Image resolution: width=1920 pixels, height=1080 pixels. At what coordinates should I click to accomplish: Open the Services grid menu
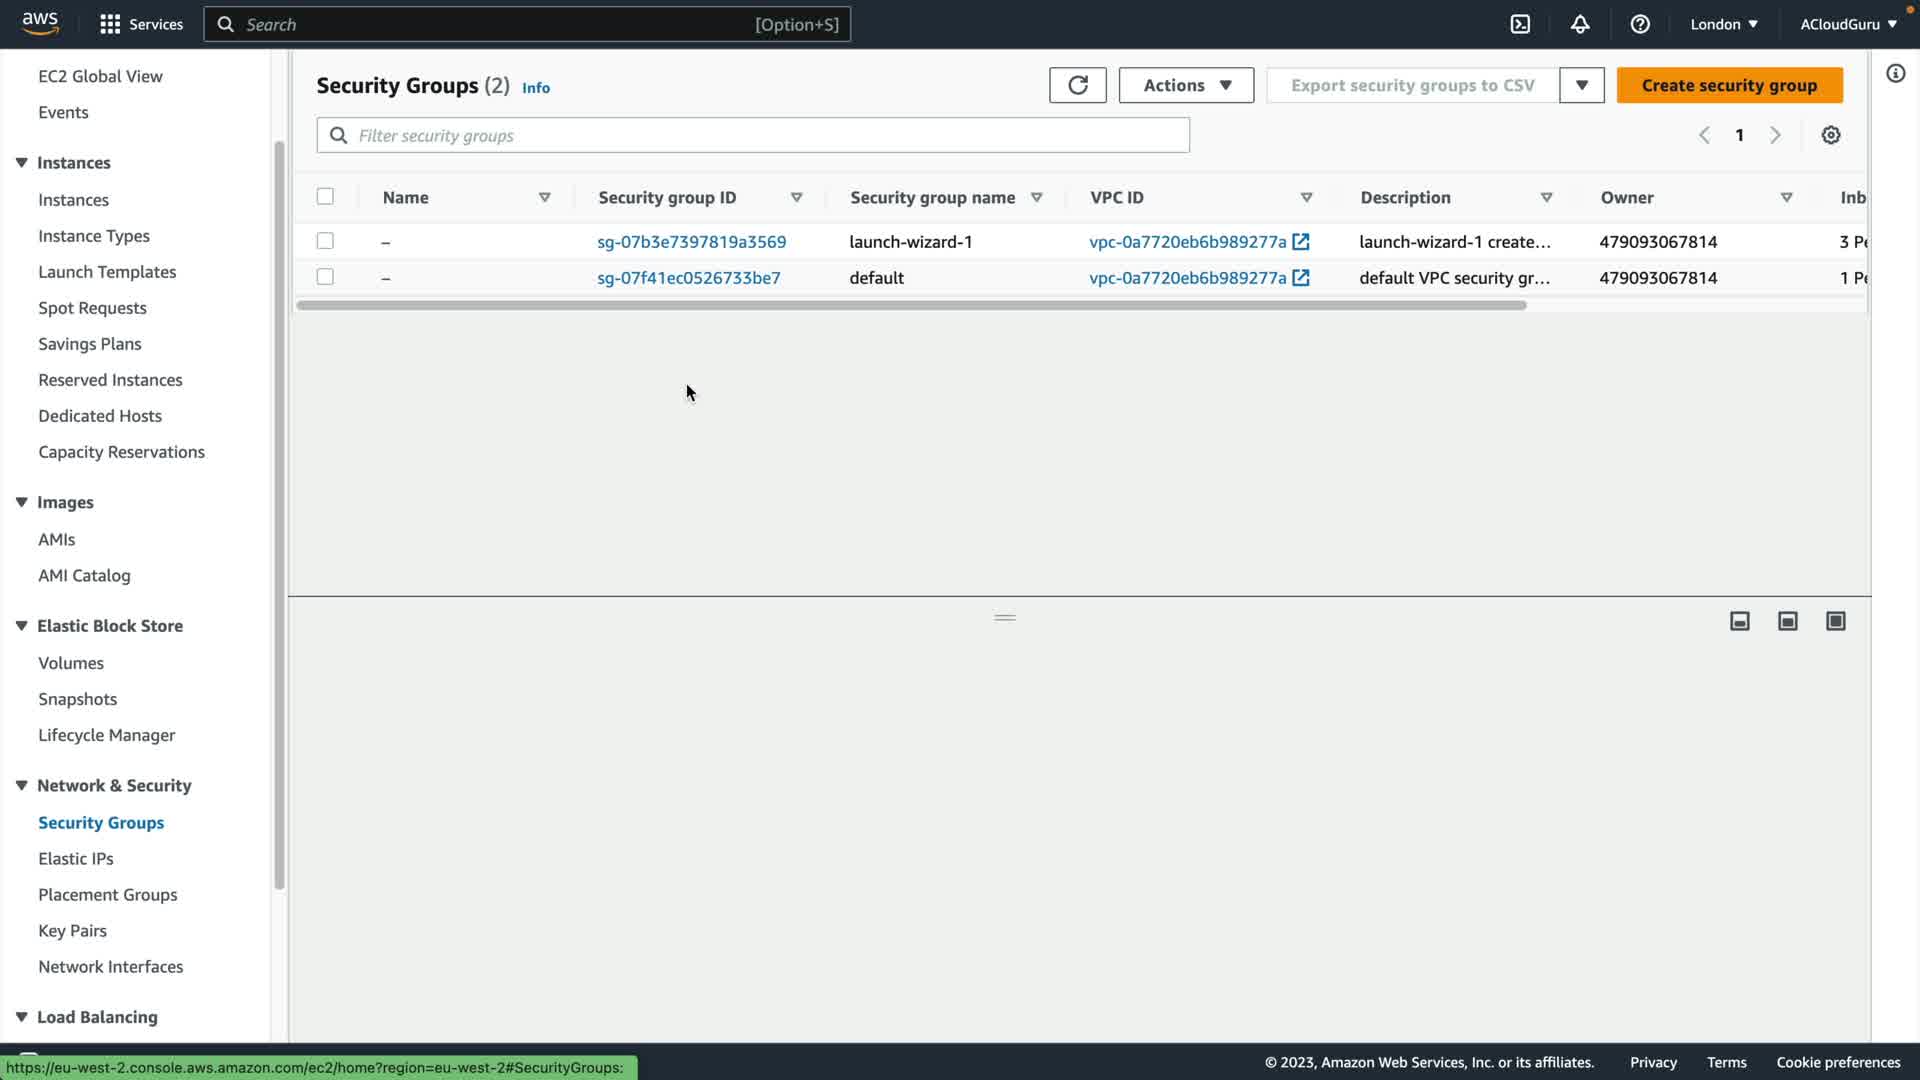point(110,24)
